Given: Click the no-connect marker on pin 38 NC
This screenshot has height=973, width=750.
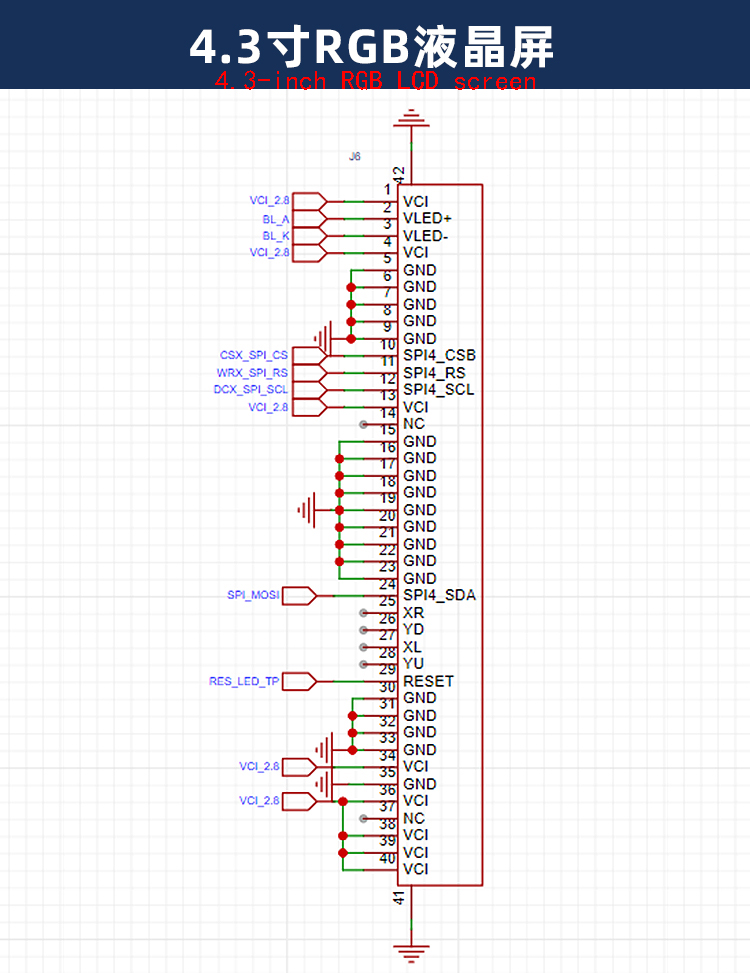Looking at the screenshot, I should point(364,819).
